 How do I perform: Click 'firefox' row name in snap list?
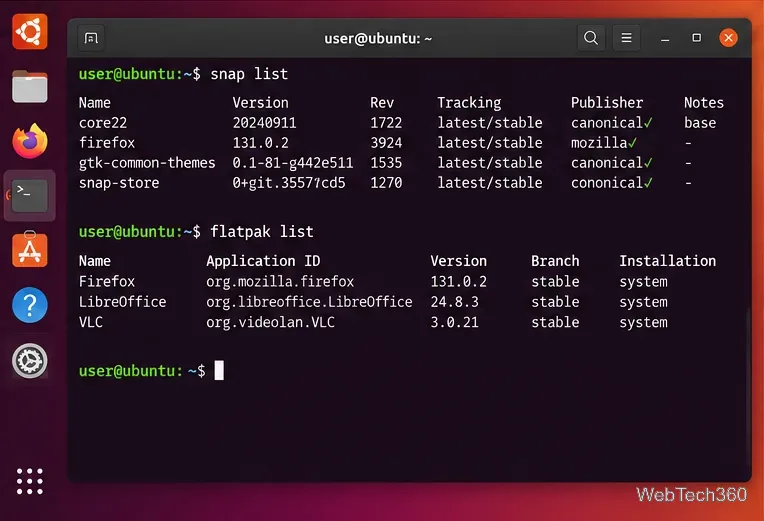coord(107,143)
